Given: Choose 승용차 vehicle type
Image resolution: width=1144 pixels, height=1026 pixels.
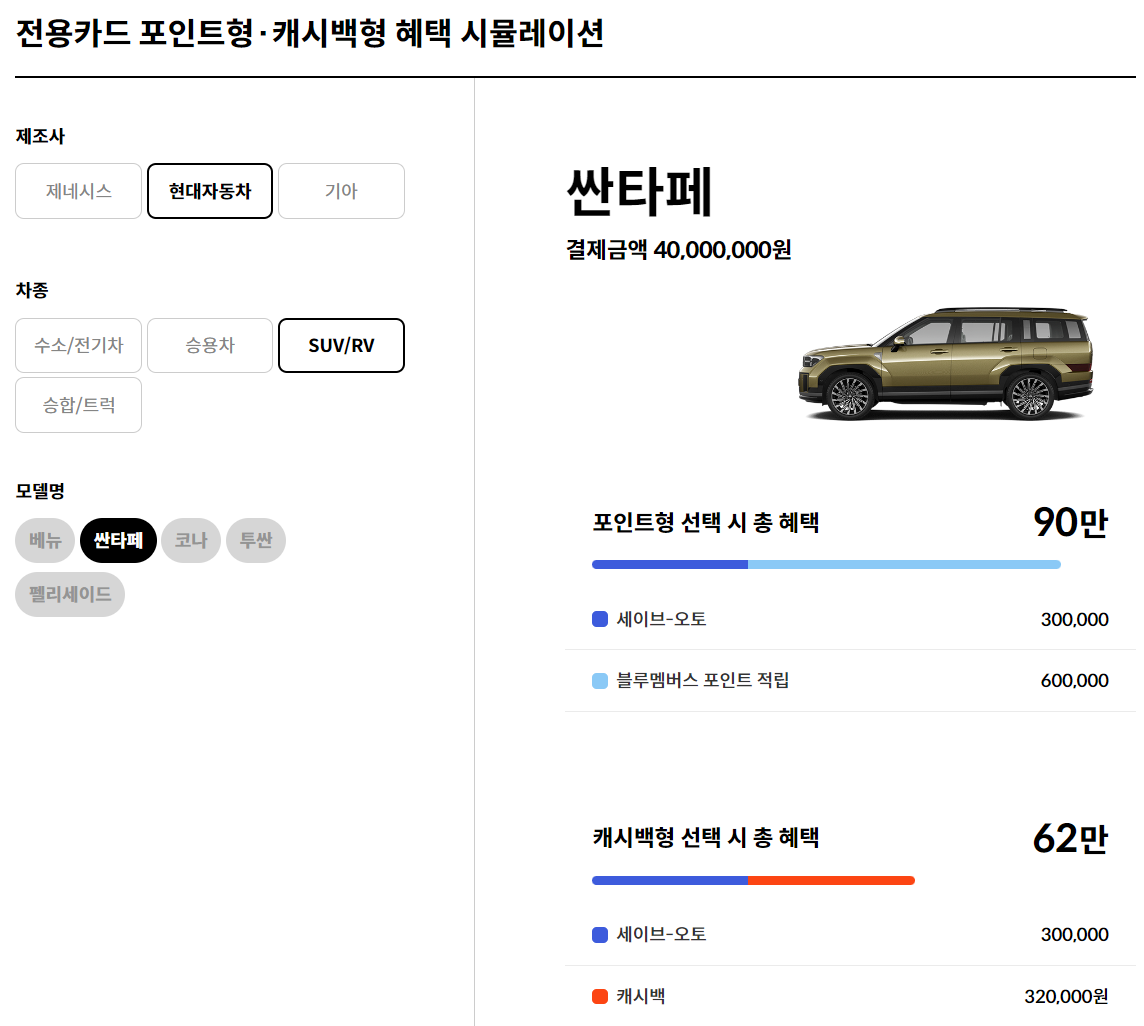Looking at the screenshot, I should pos(210,345).
